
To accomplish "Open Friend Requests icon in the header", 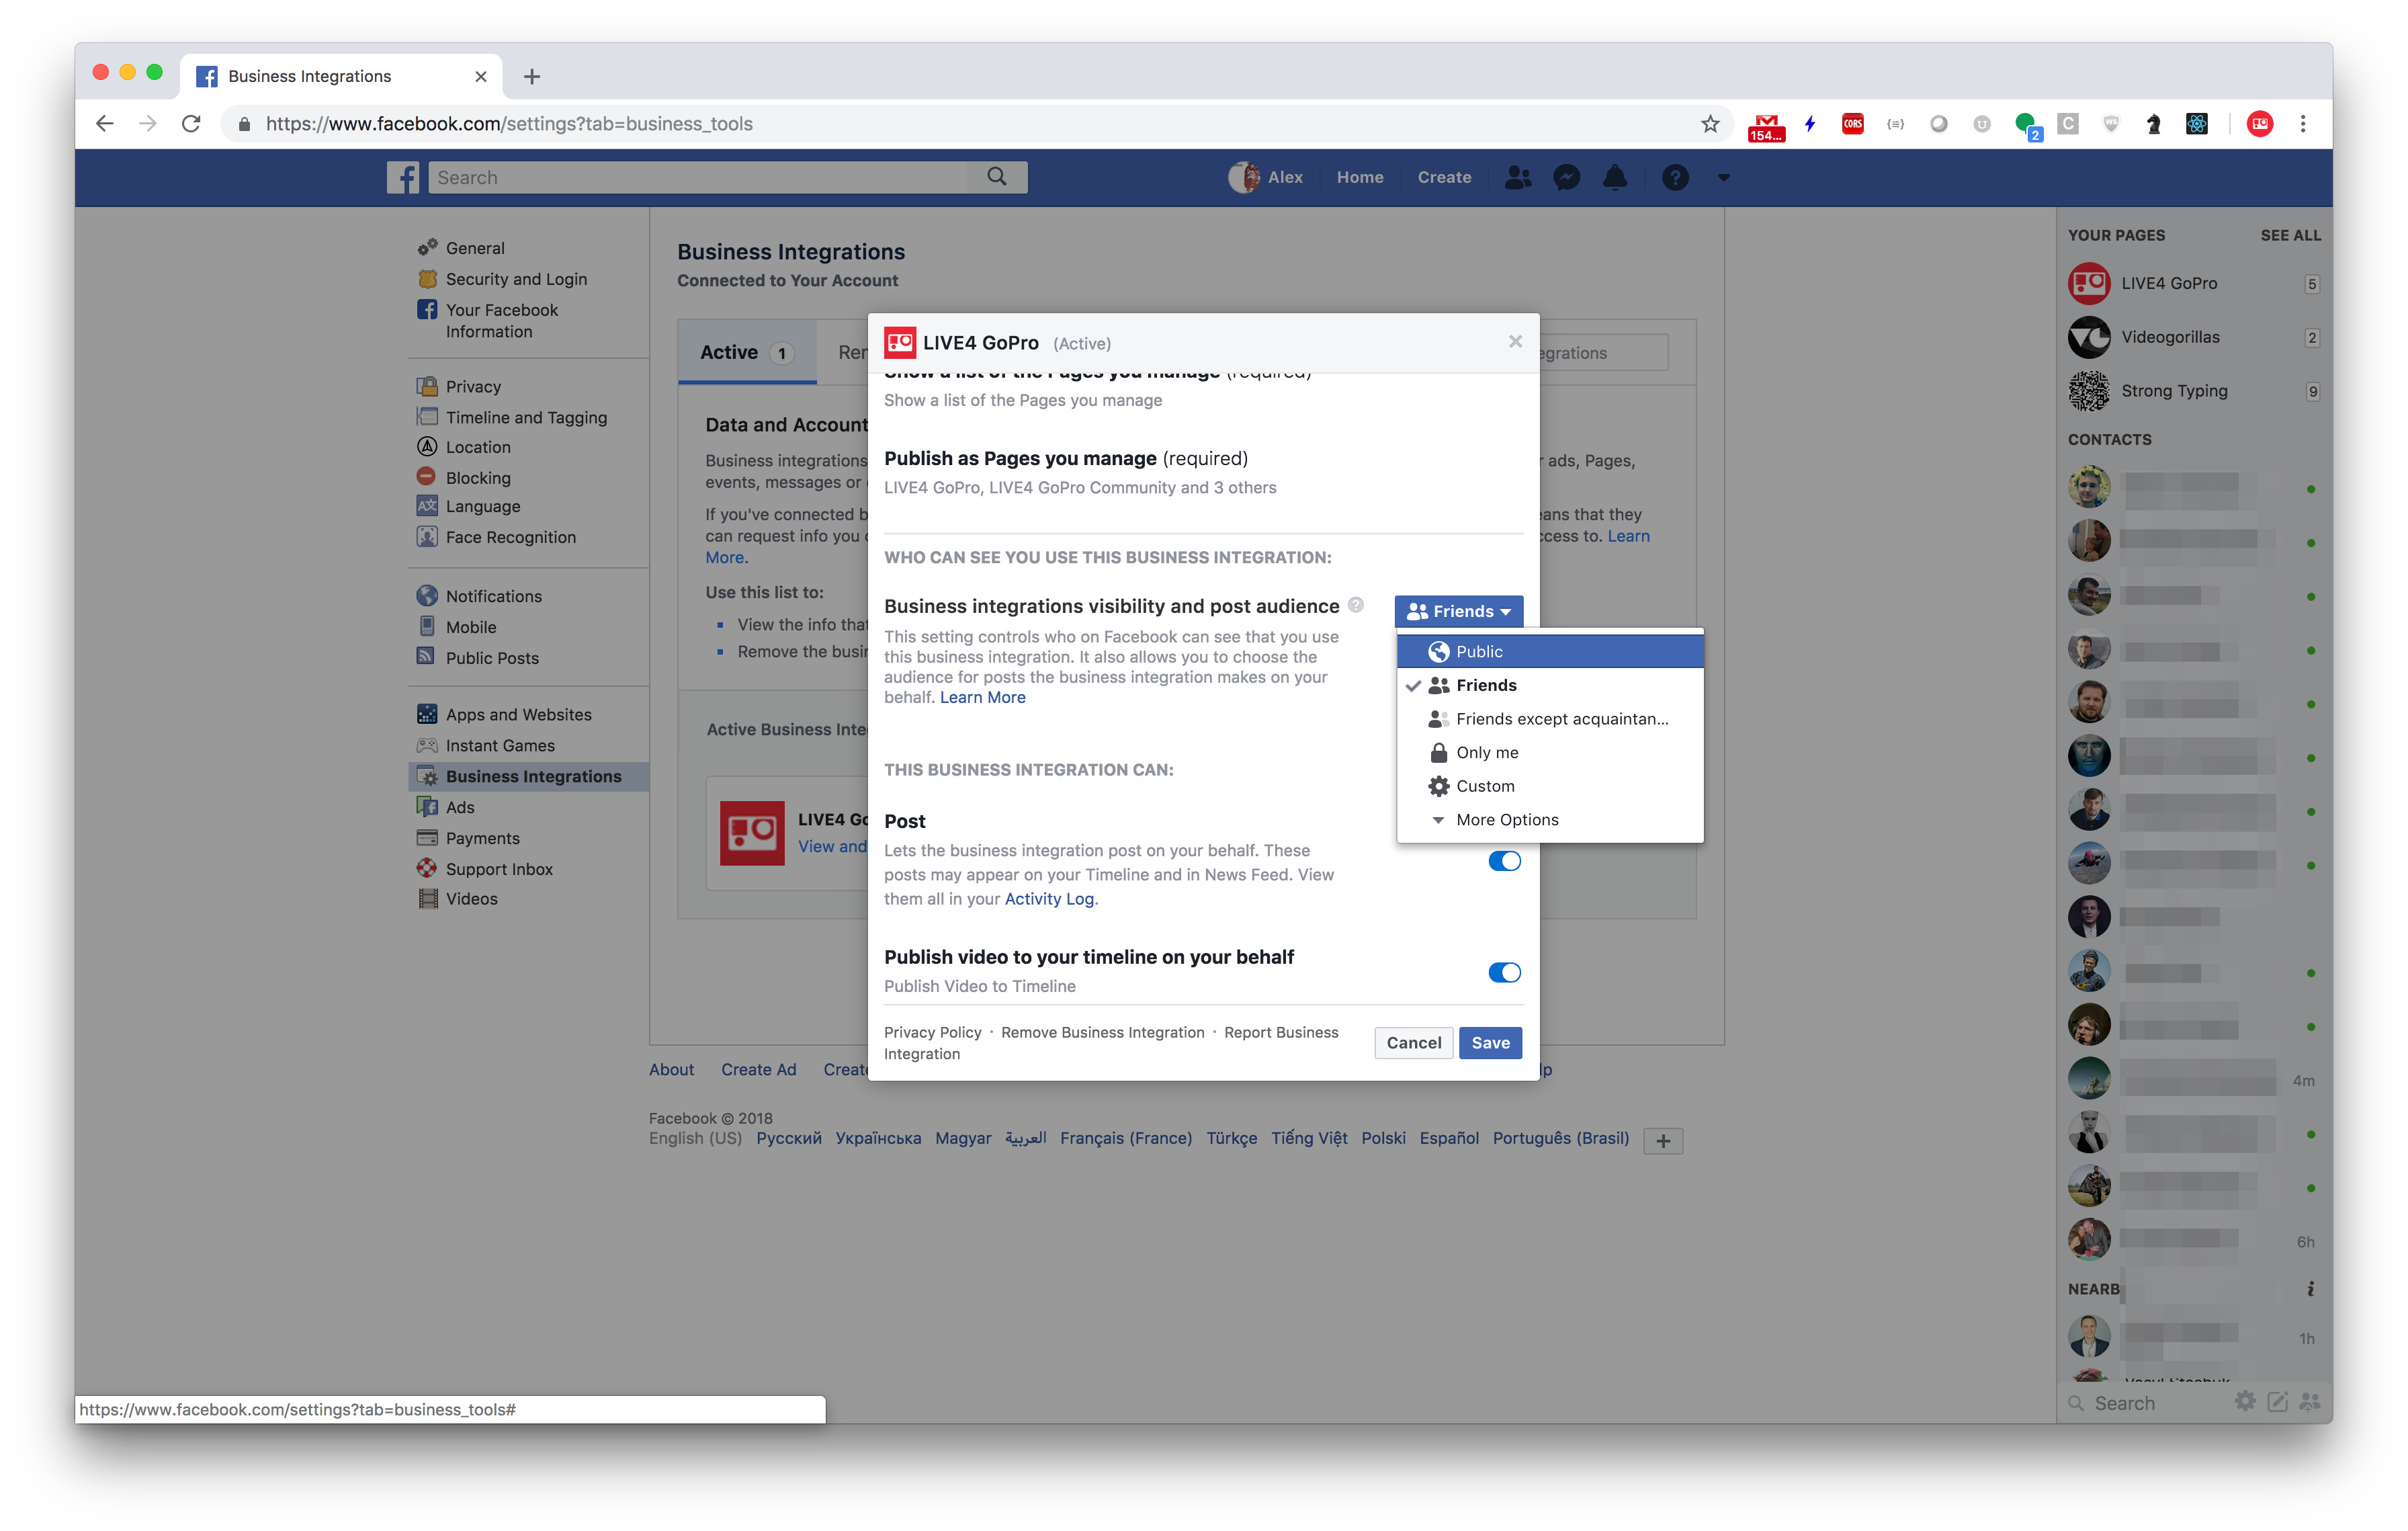I will click(x=1518, y=177).
